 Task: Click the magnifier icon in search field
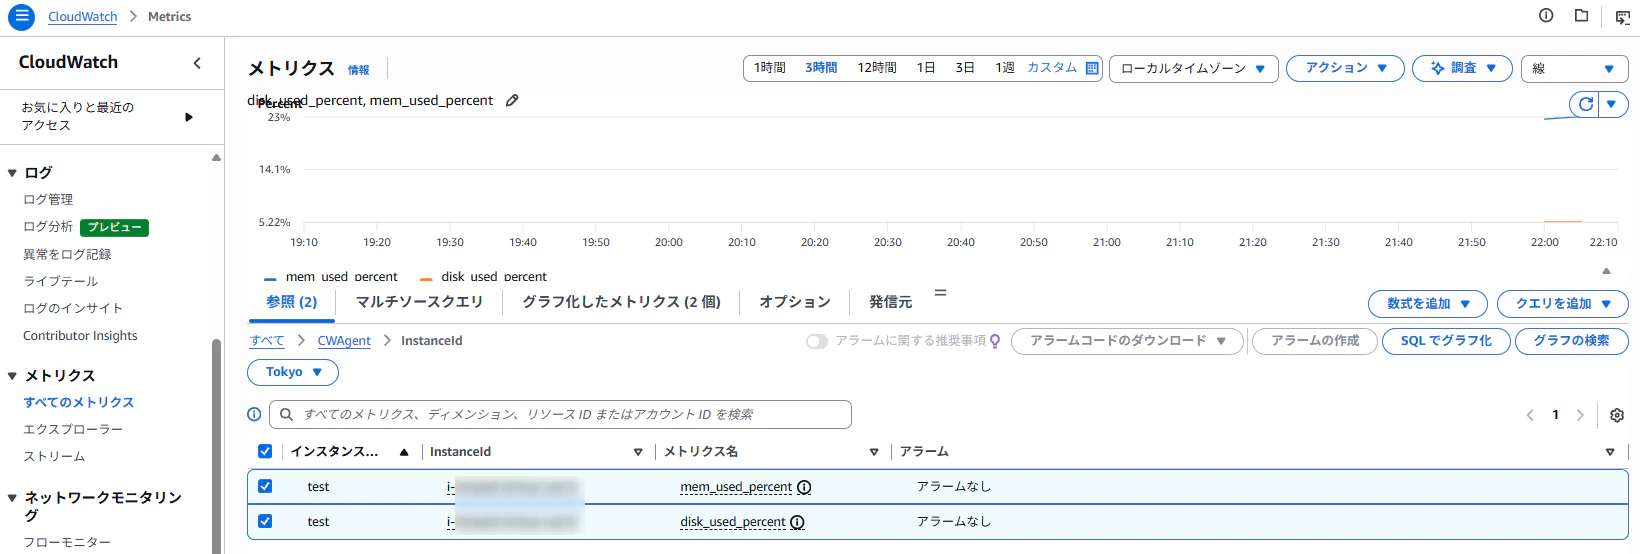(287, 414)
